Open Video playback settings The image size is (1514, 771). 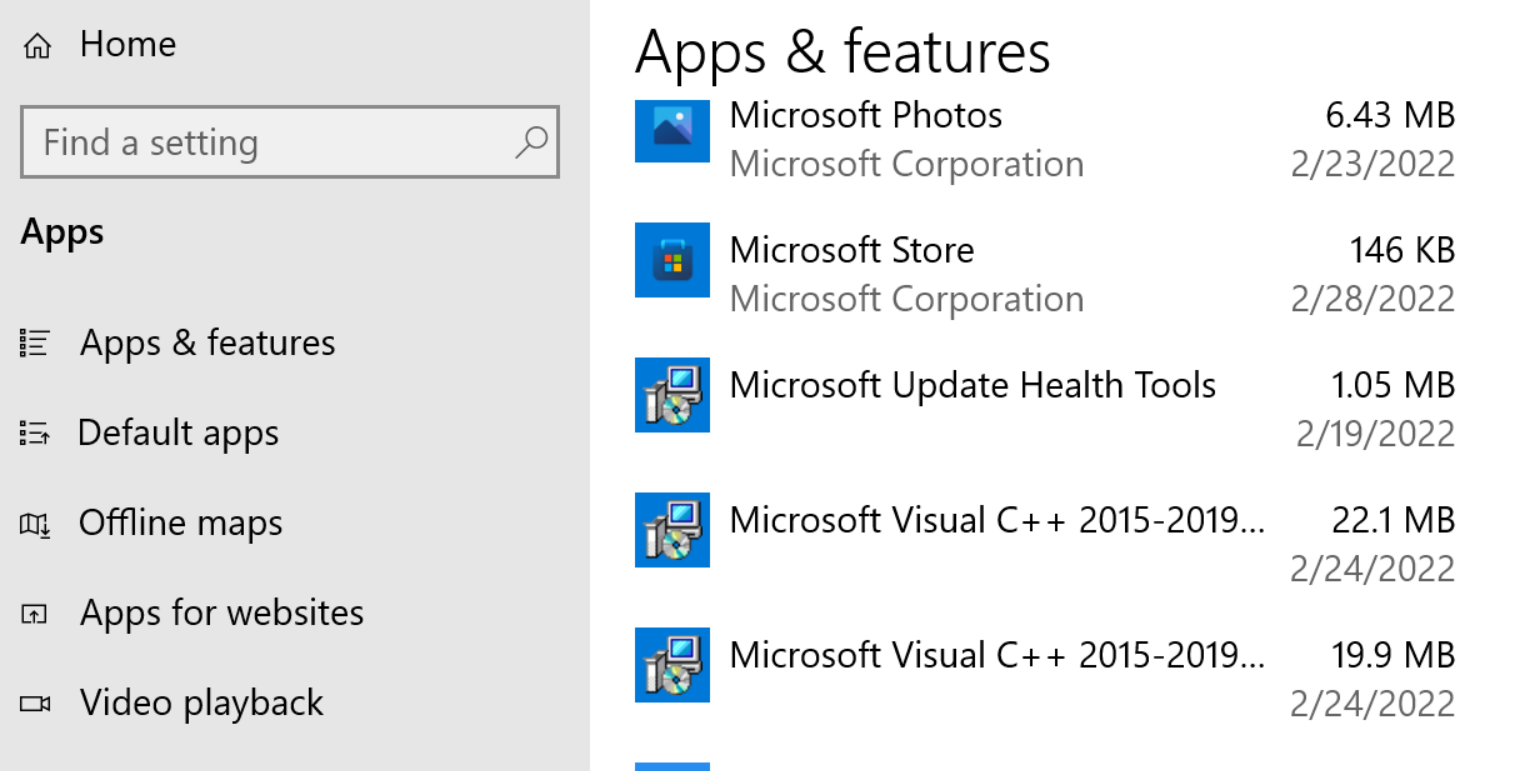(202, 703)
